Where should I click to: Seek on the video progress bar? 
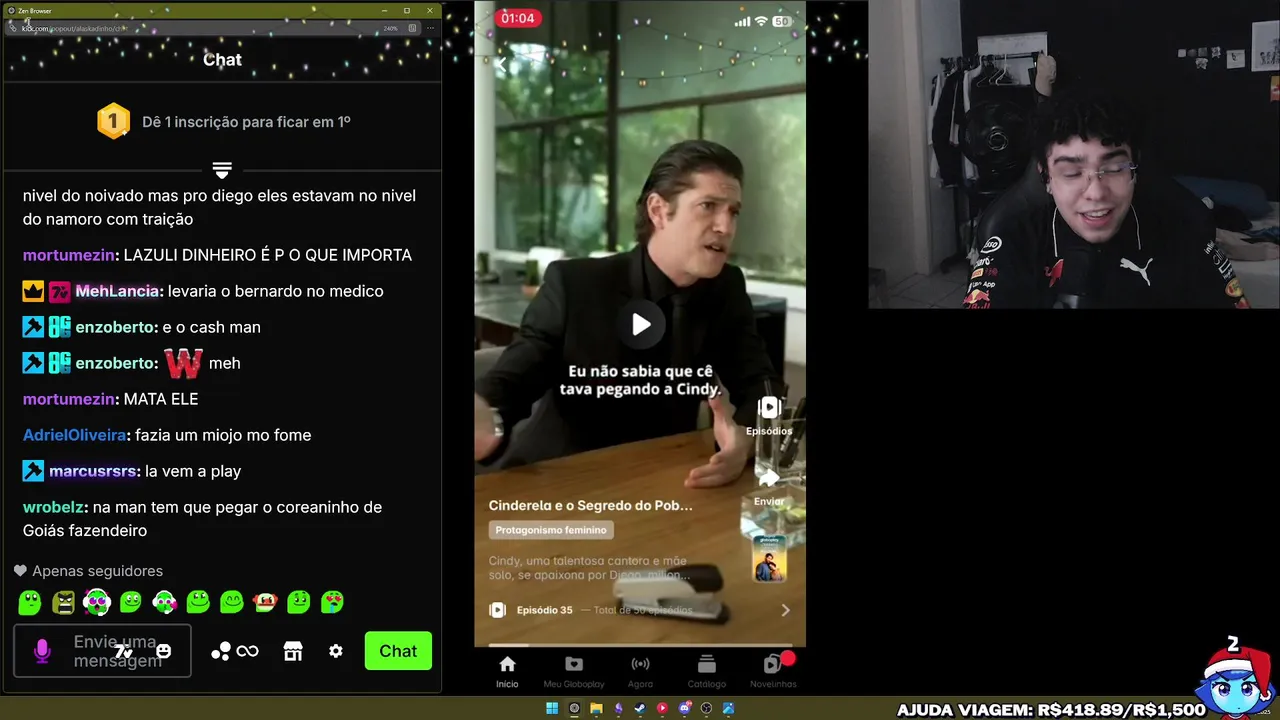click(640, 645)
